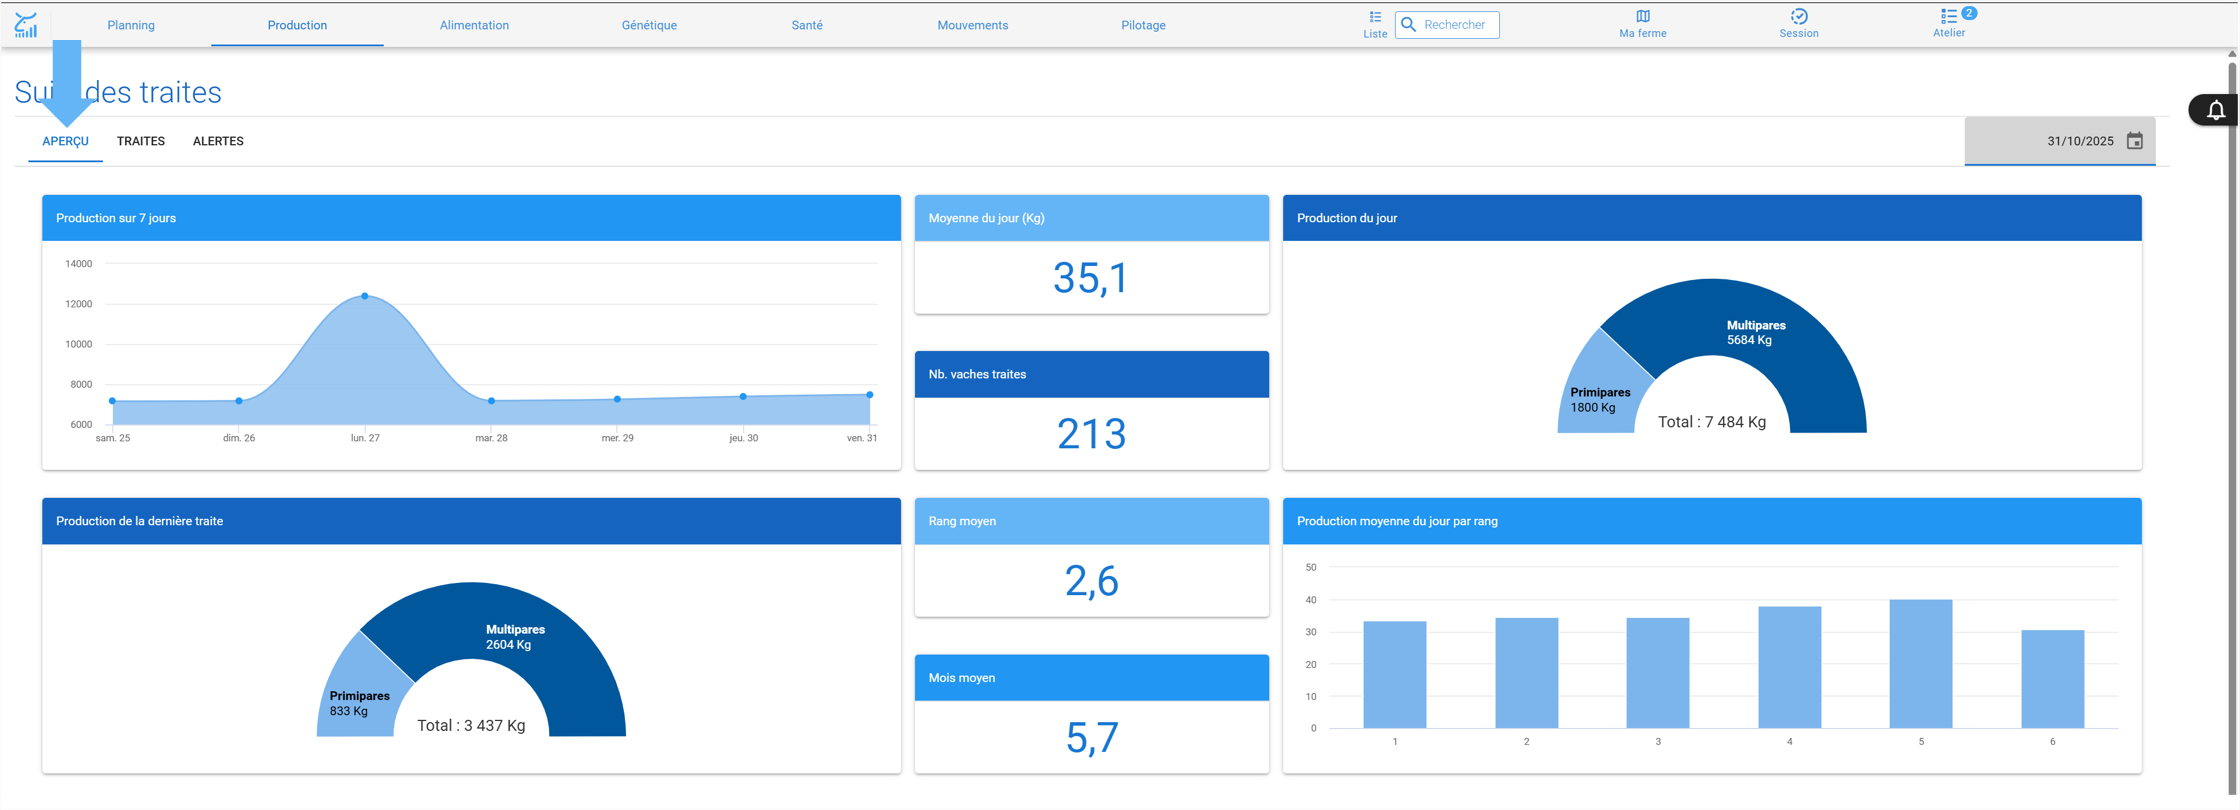Screen dimensions: 2240x810
Task: Open the Atelier checklist icon
Action: click(x=1949, y=16)
